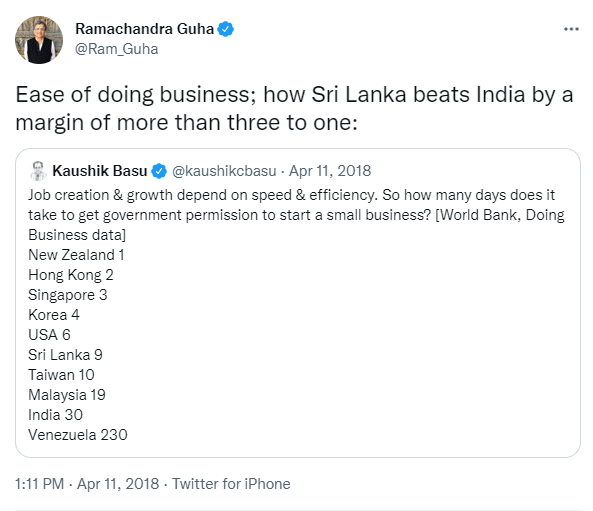Click Kaushik Basu's verified badge

[x=159, y=171]
